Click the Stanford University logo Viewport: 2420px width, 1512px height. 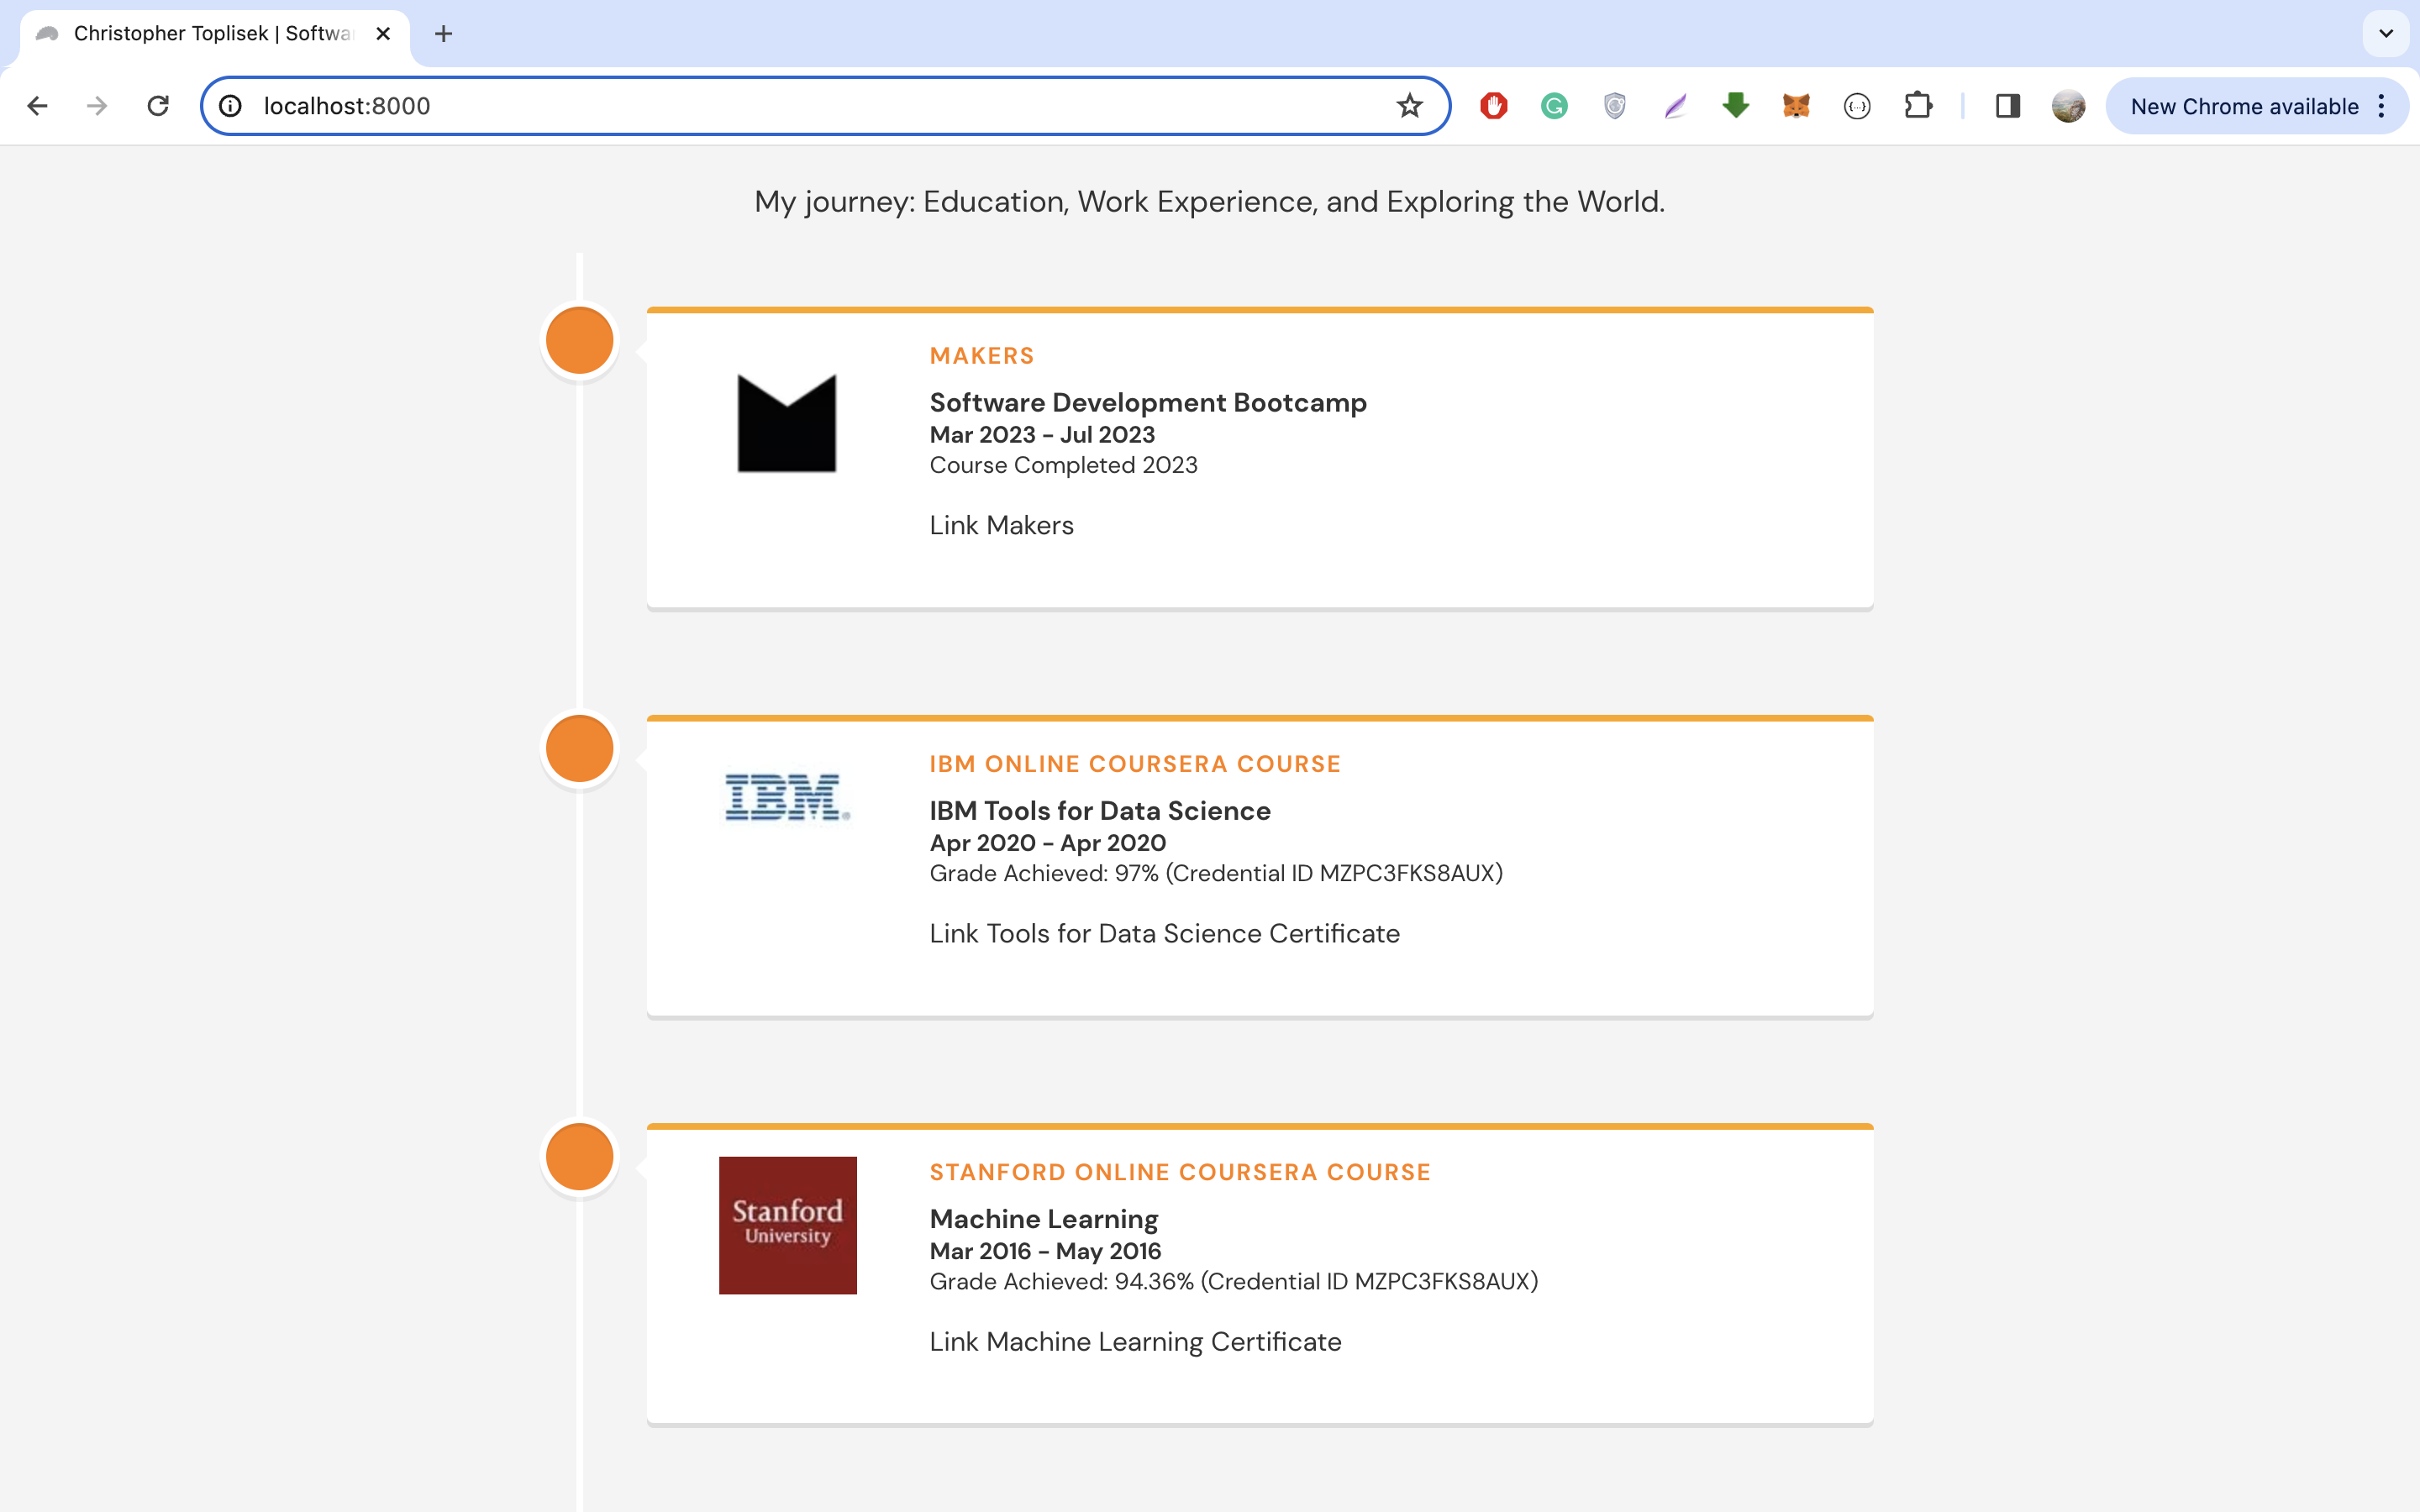787,1225
